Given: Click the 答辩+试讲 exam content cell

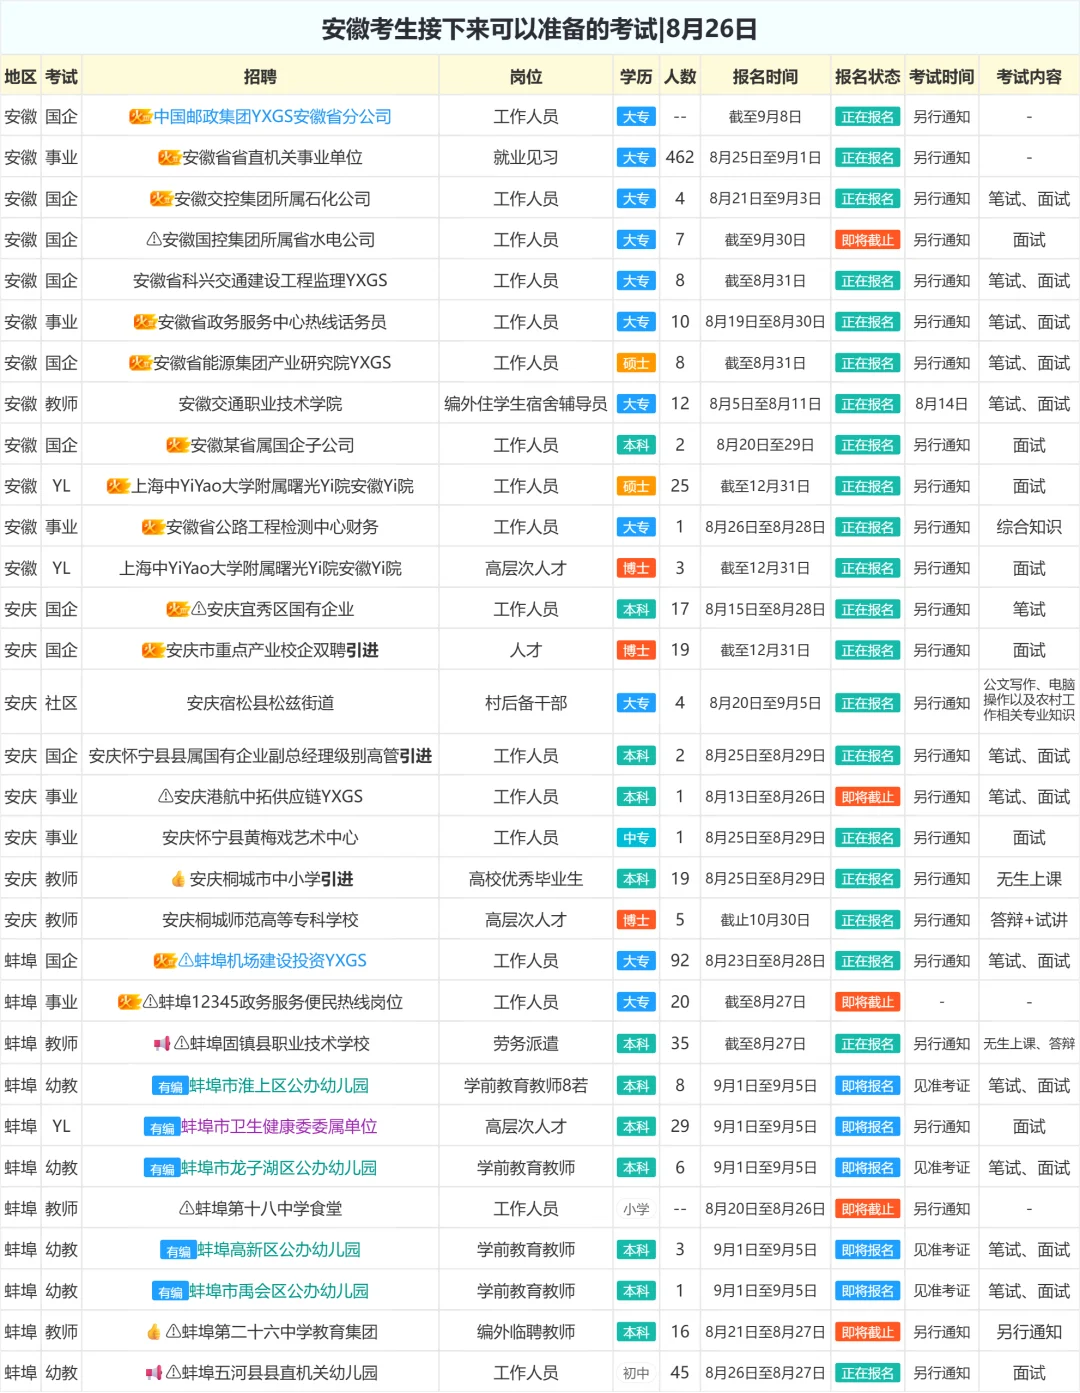Looking at the screenshot, I should (1029, 920).
